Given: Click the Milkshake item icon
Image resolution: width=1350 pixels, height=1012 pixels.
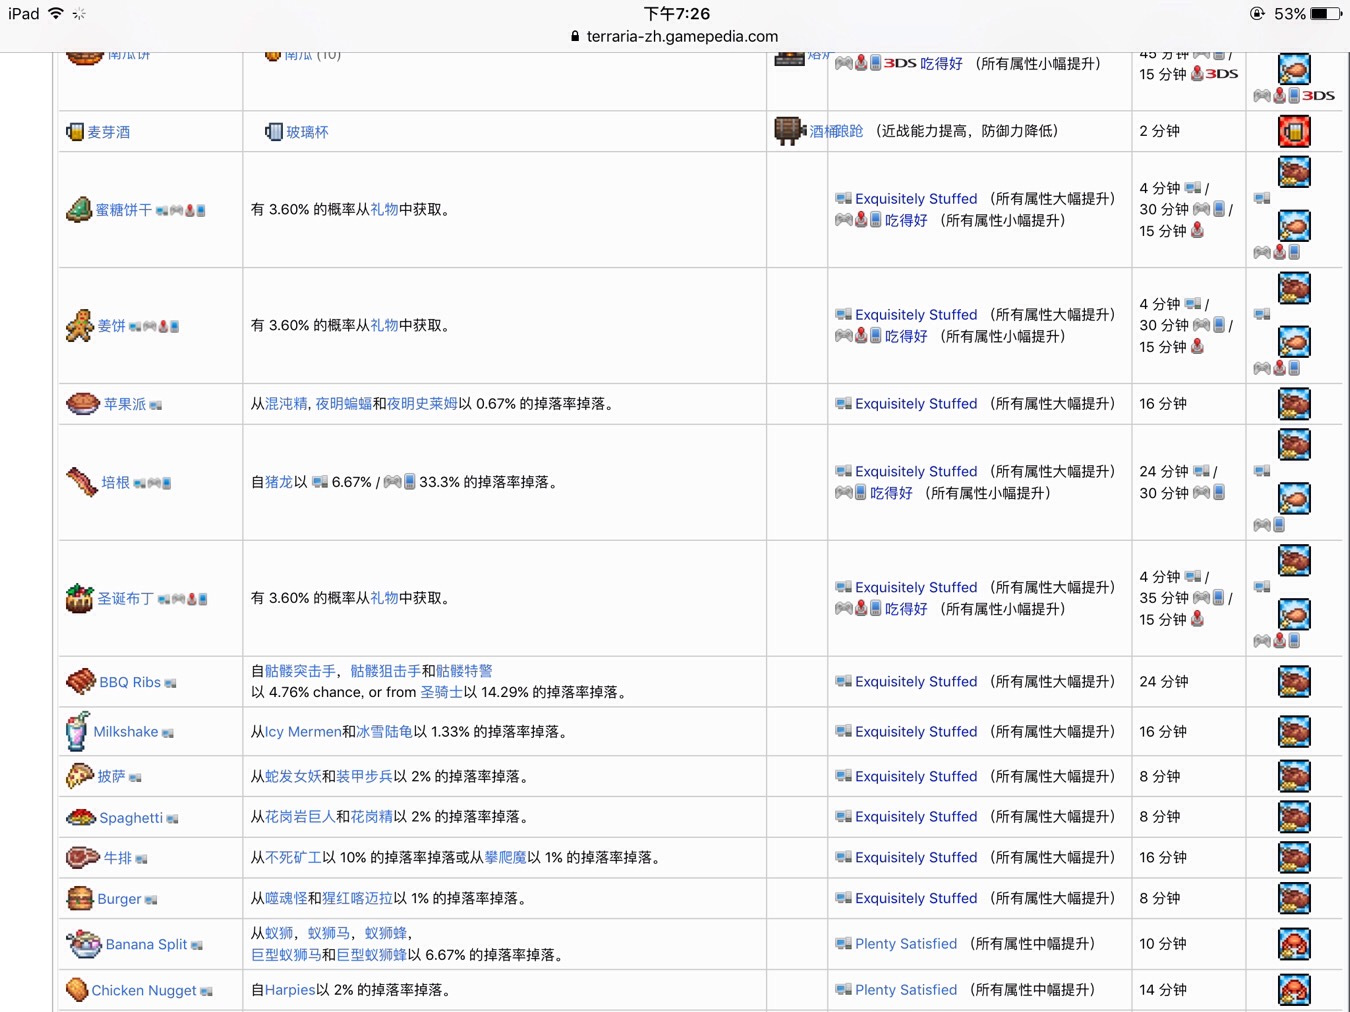Looking at the screenshot, I should (77, 731).
